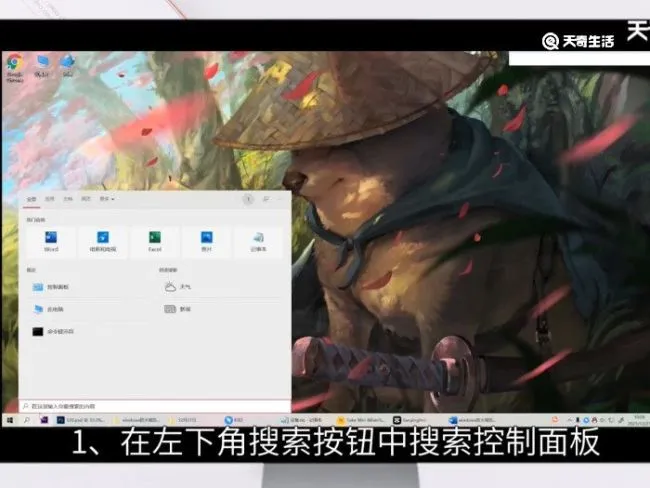The width and height of the screenshot is (650, 488).
Task: Open the taskbar clock and date
Action: 639,420
